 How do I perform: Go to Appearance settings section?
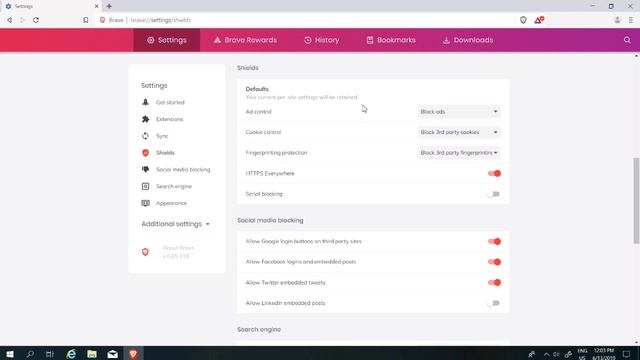[x=171, y=203]
